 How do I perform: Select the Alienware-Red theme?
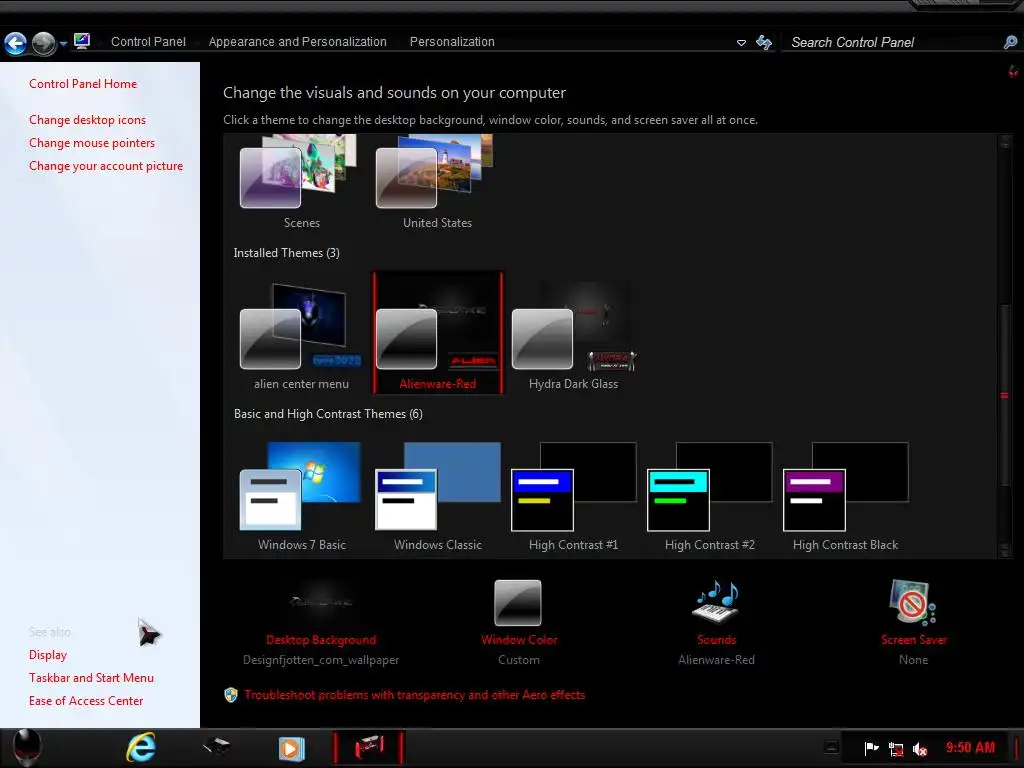[x=438, y=333]
